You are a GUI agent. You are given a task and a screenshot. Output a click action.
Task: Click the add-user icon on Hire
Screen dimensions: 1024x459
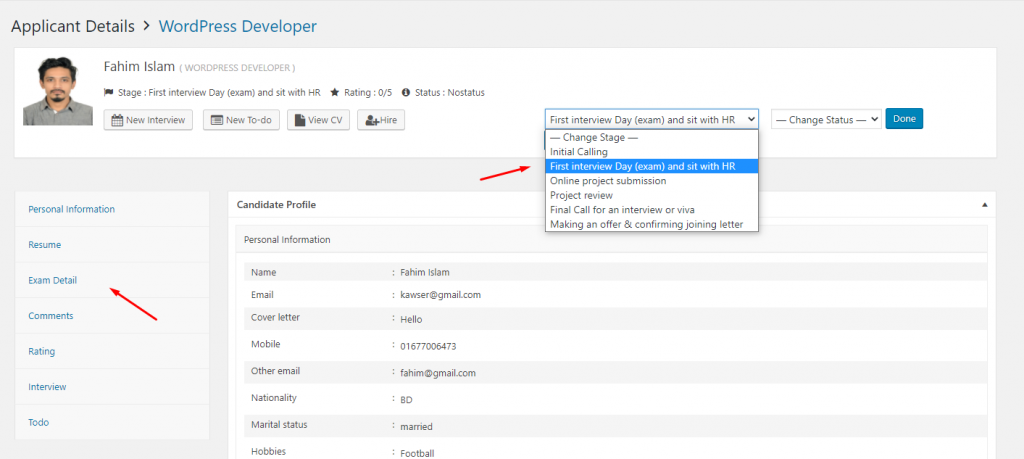pyautogui.click(x=372, y=120)
